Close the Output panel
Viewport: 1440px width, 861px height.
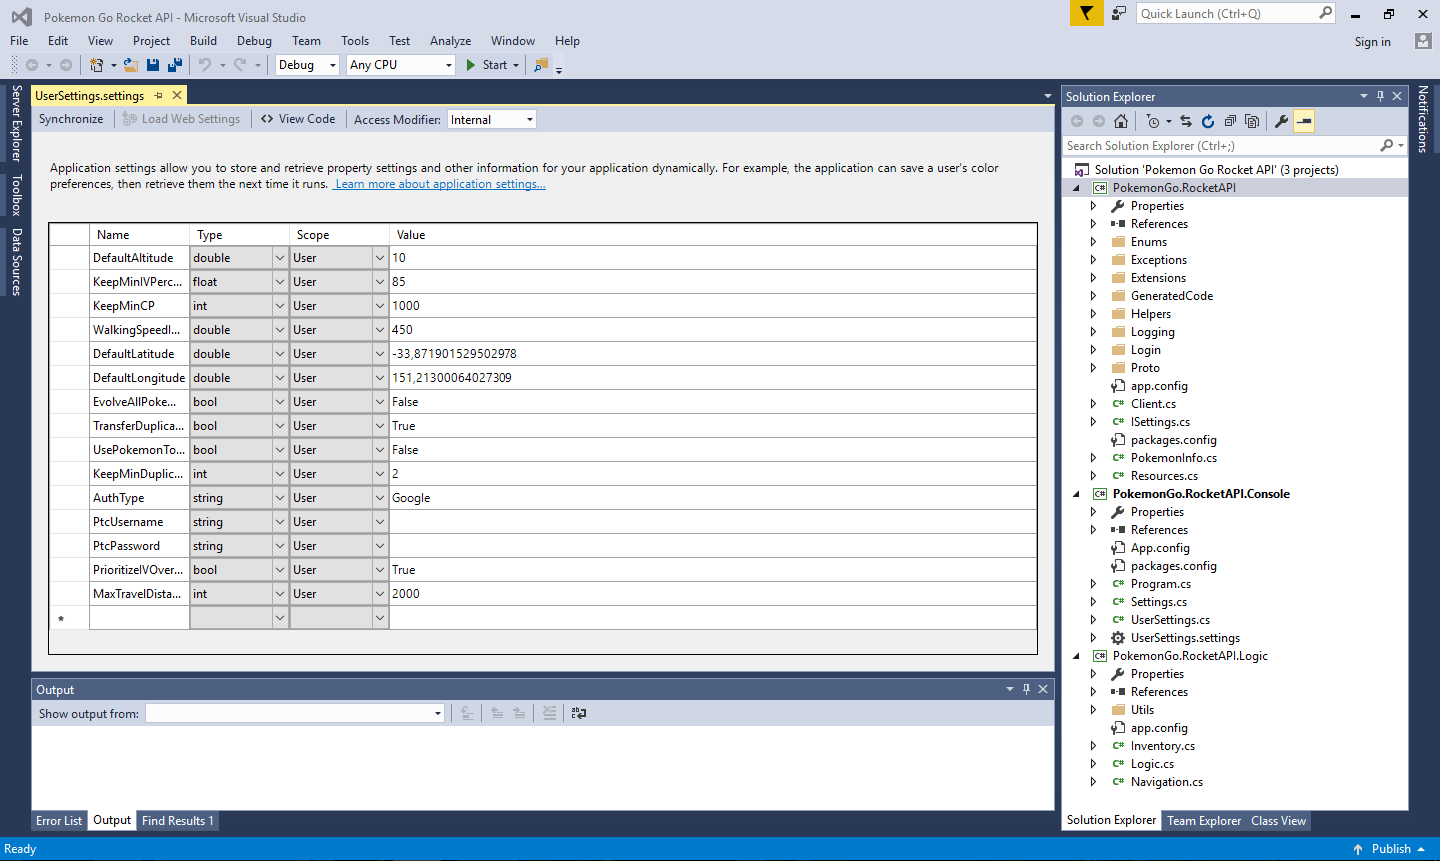click(x=1043, y=689)
